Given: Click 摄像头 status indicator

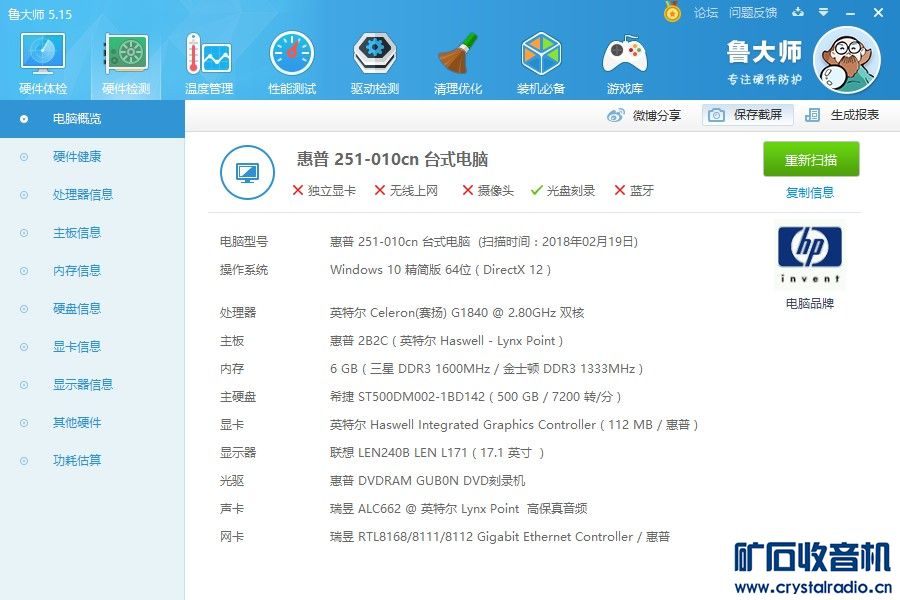Looking at the screenshot, I should point(488,191).
